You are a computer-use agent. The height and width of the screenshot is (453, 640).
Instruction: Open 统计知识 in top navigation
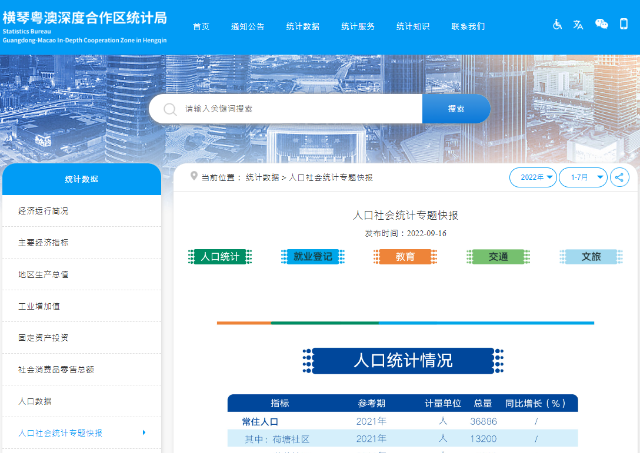(x=413, y=27)
